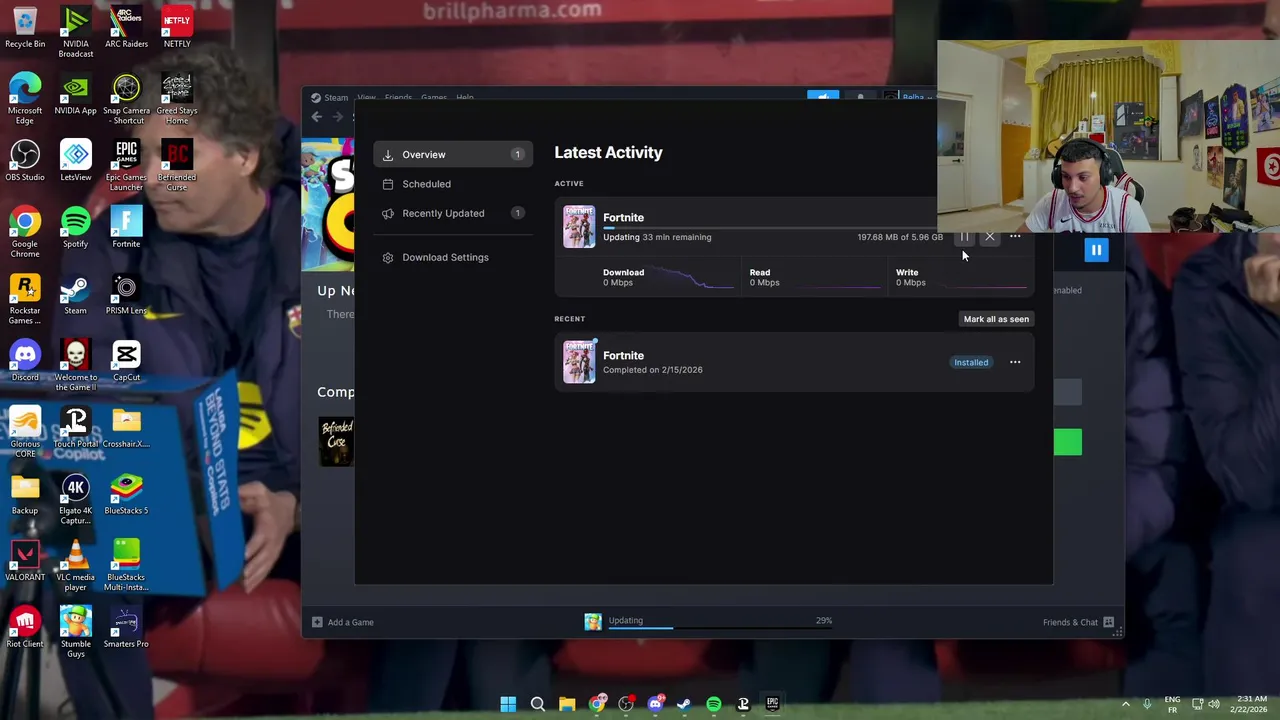Open more options for the installed Fortnite
Viewport: 1280px width, 720px height.
tap(1015, 362)
